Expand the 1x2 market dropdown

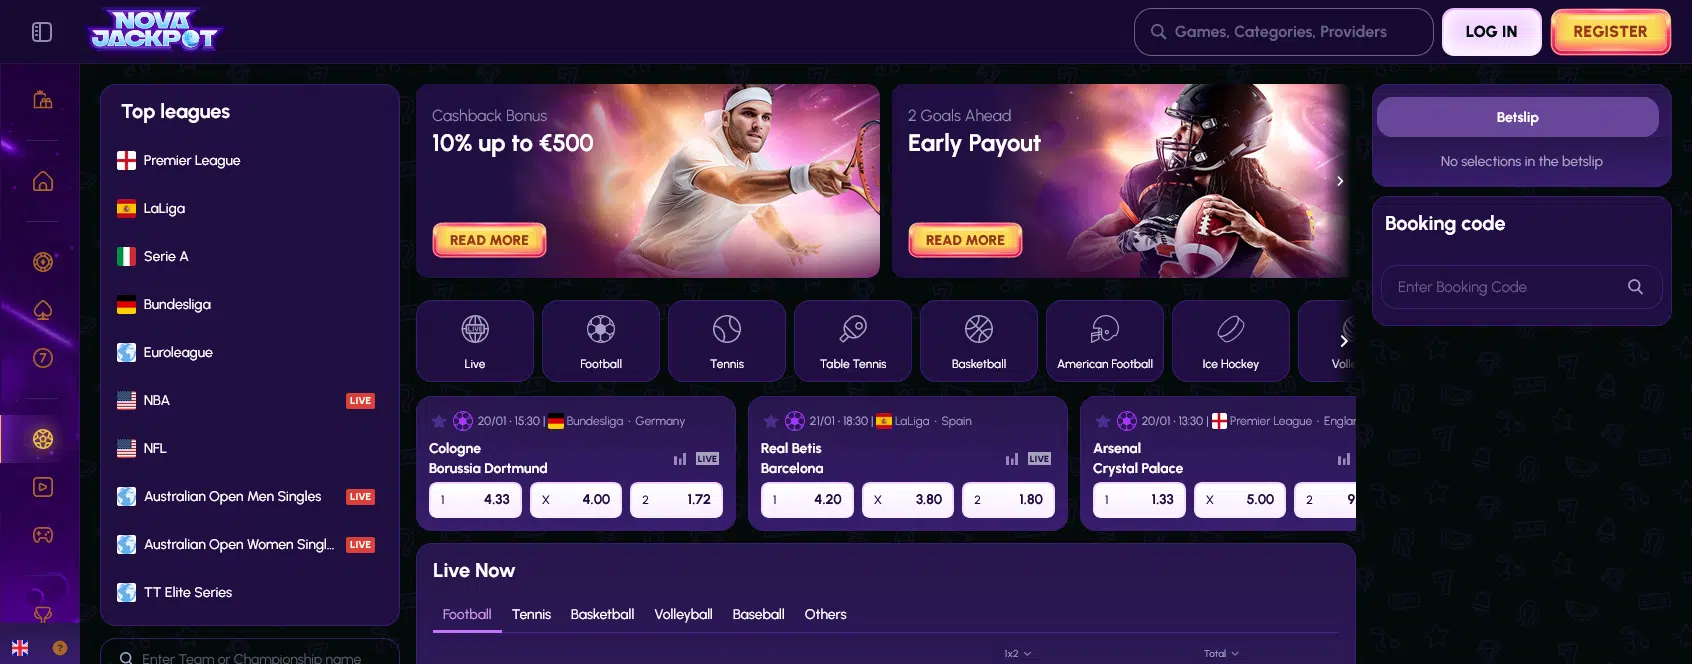tap(1018, 653)
